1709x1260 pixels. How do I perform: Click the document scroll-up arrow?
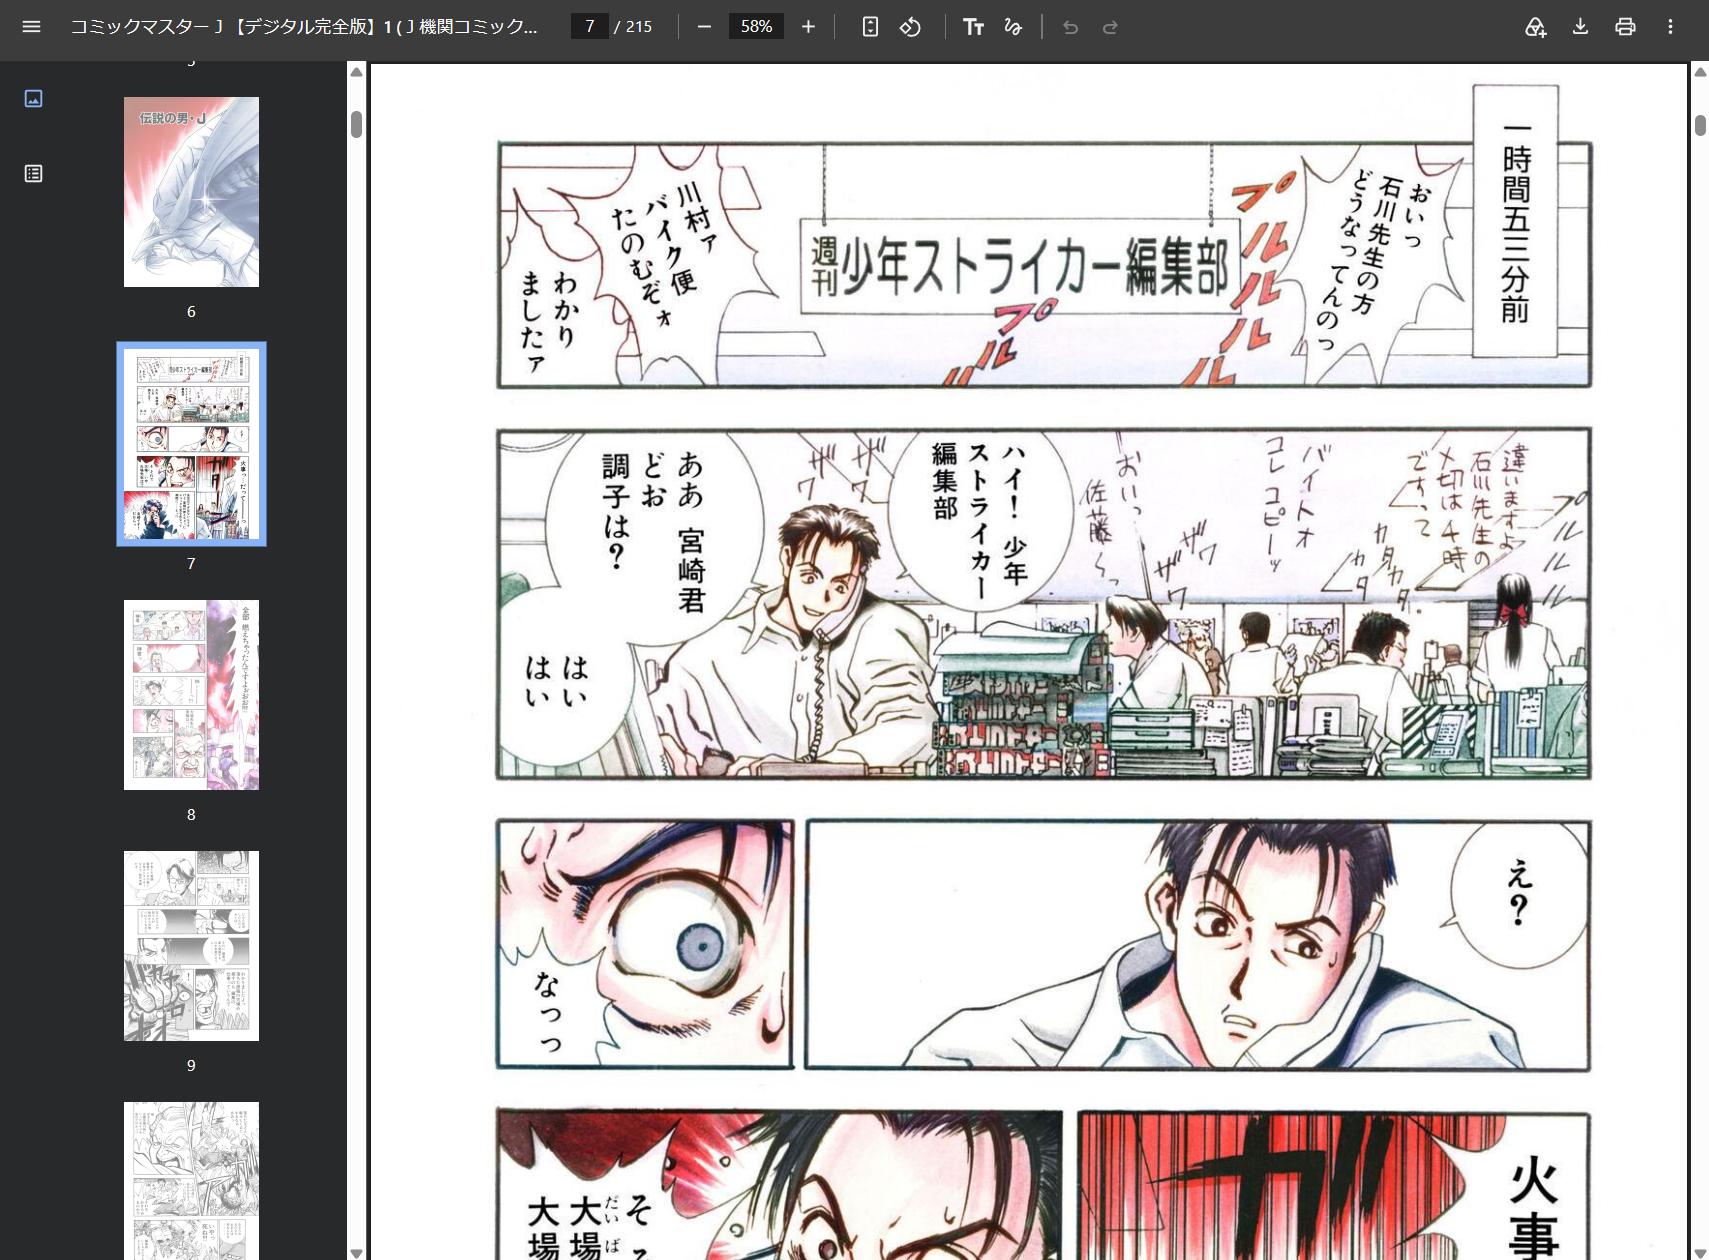click(1700, 71)
